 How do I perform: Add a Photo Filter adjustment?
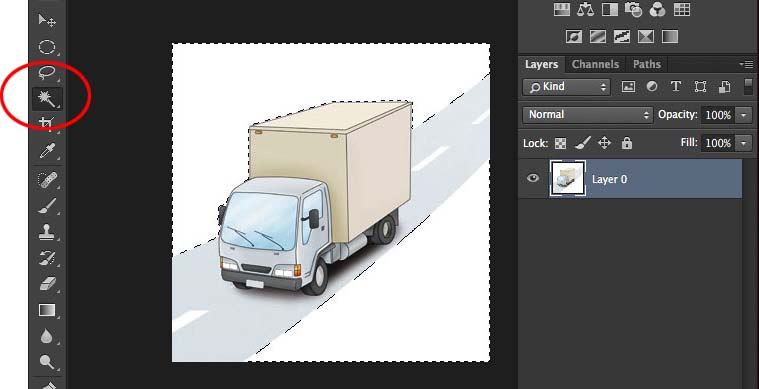pos(634,9)
